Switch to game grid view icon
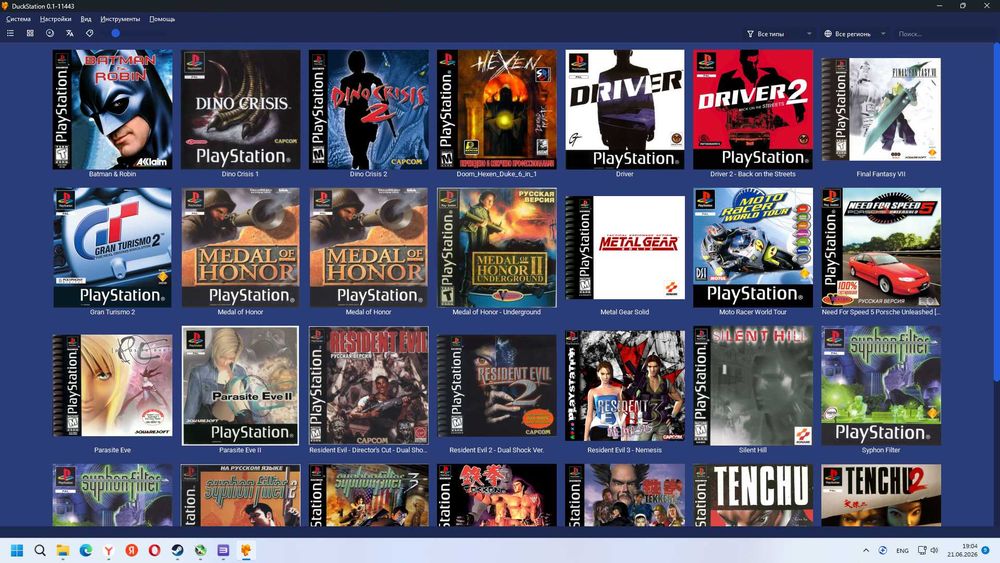This screenshot has width=1000, height=563. pyautogui.click(x=30, y=33)
